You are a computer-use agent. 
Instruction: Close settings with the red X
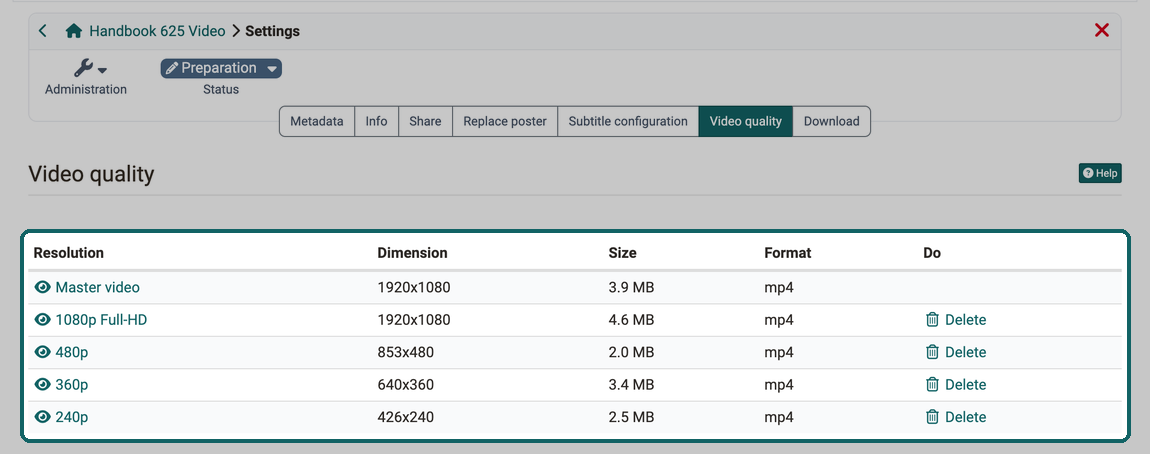click(x=1102, y=30)
